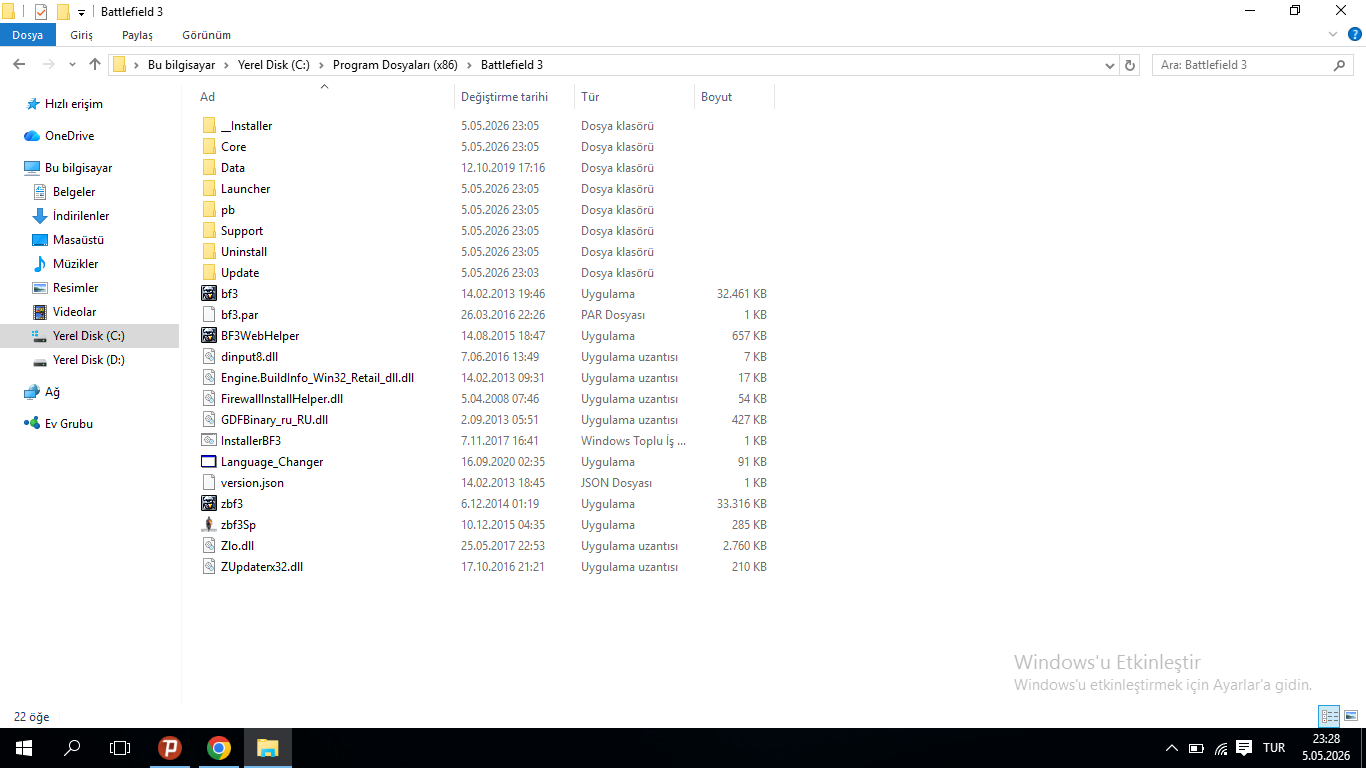This screenshot has height=768, width=1366.
Task: Open the recent locations dropdown arrow
Action: [72, 65]
